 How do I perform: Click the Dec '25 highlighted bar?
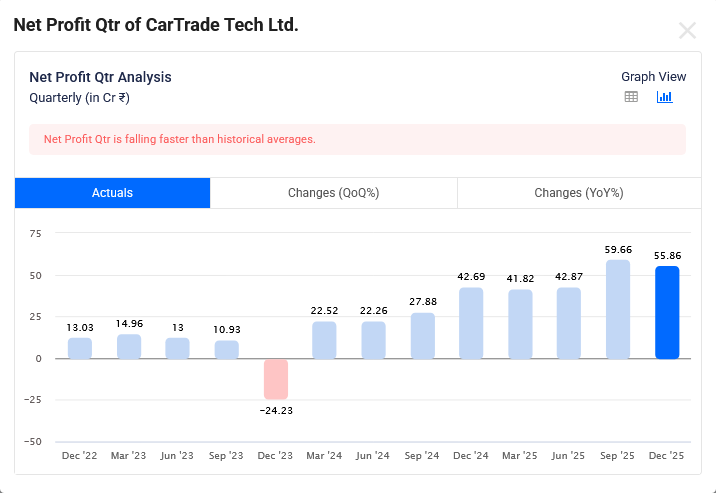coord(667,312)
